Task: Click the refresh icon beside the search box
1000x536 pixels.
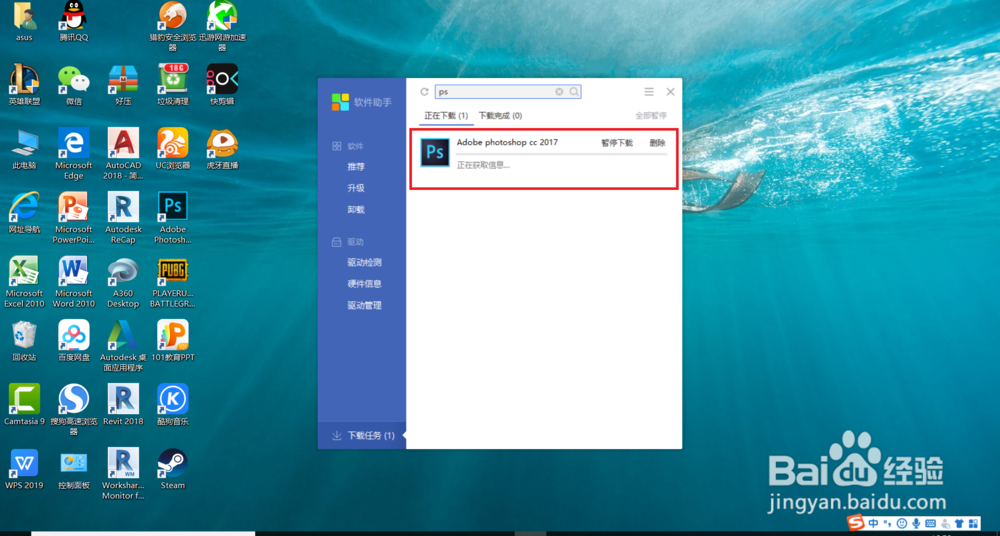Action: 425,92
